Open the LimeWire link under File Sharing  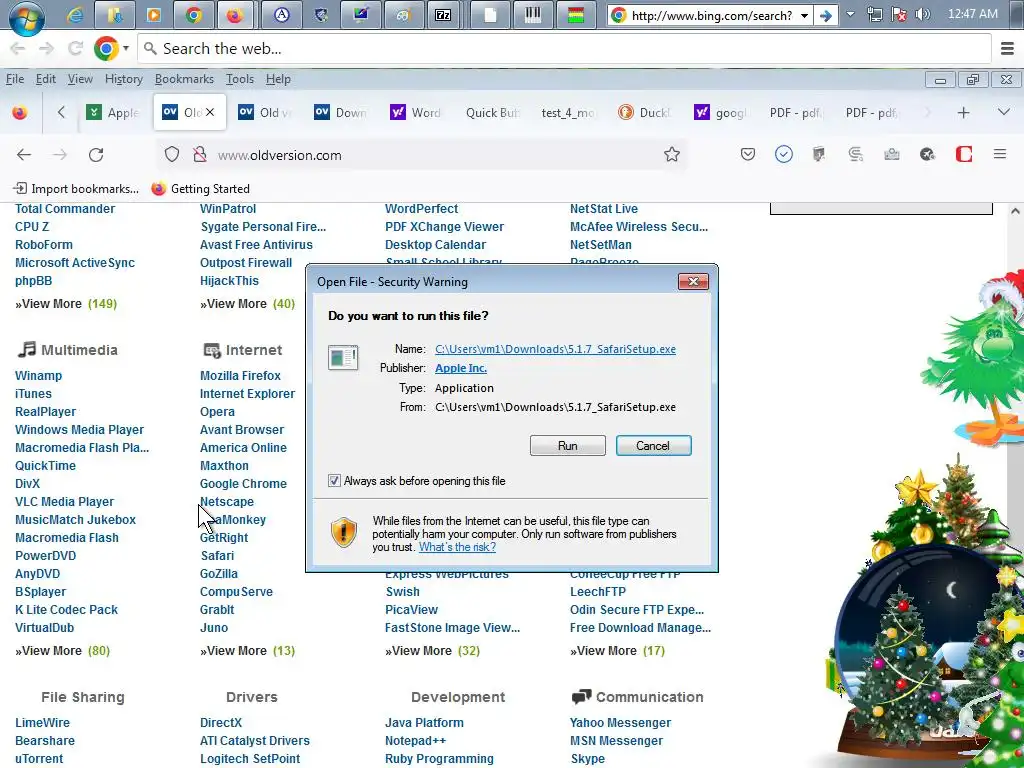point(42,724)
